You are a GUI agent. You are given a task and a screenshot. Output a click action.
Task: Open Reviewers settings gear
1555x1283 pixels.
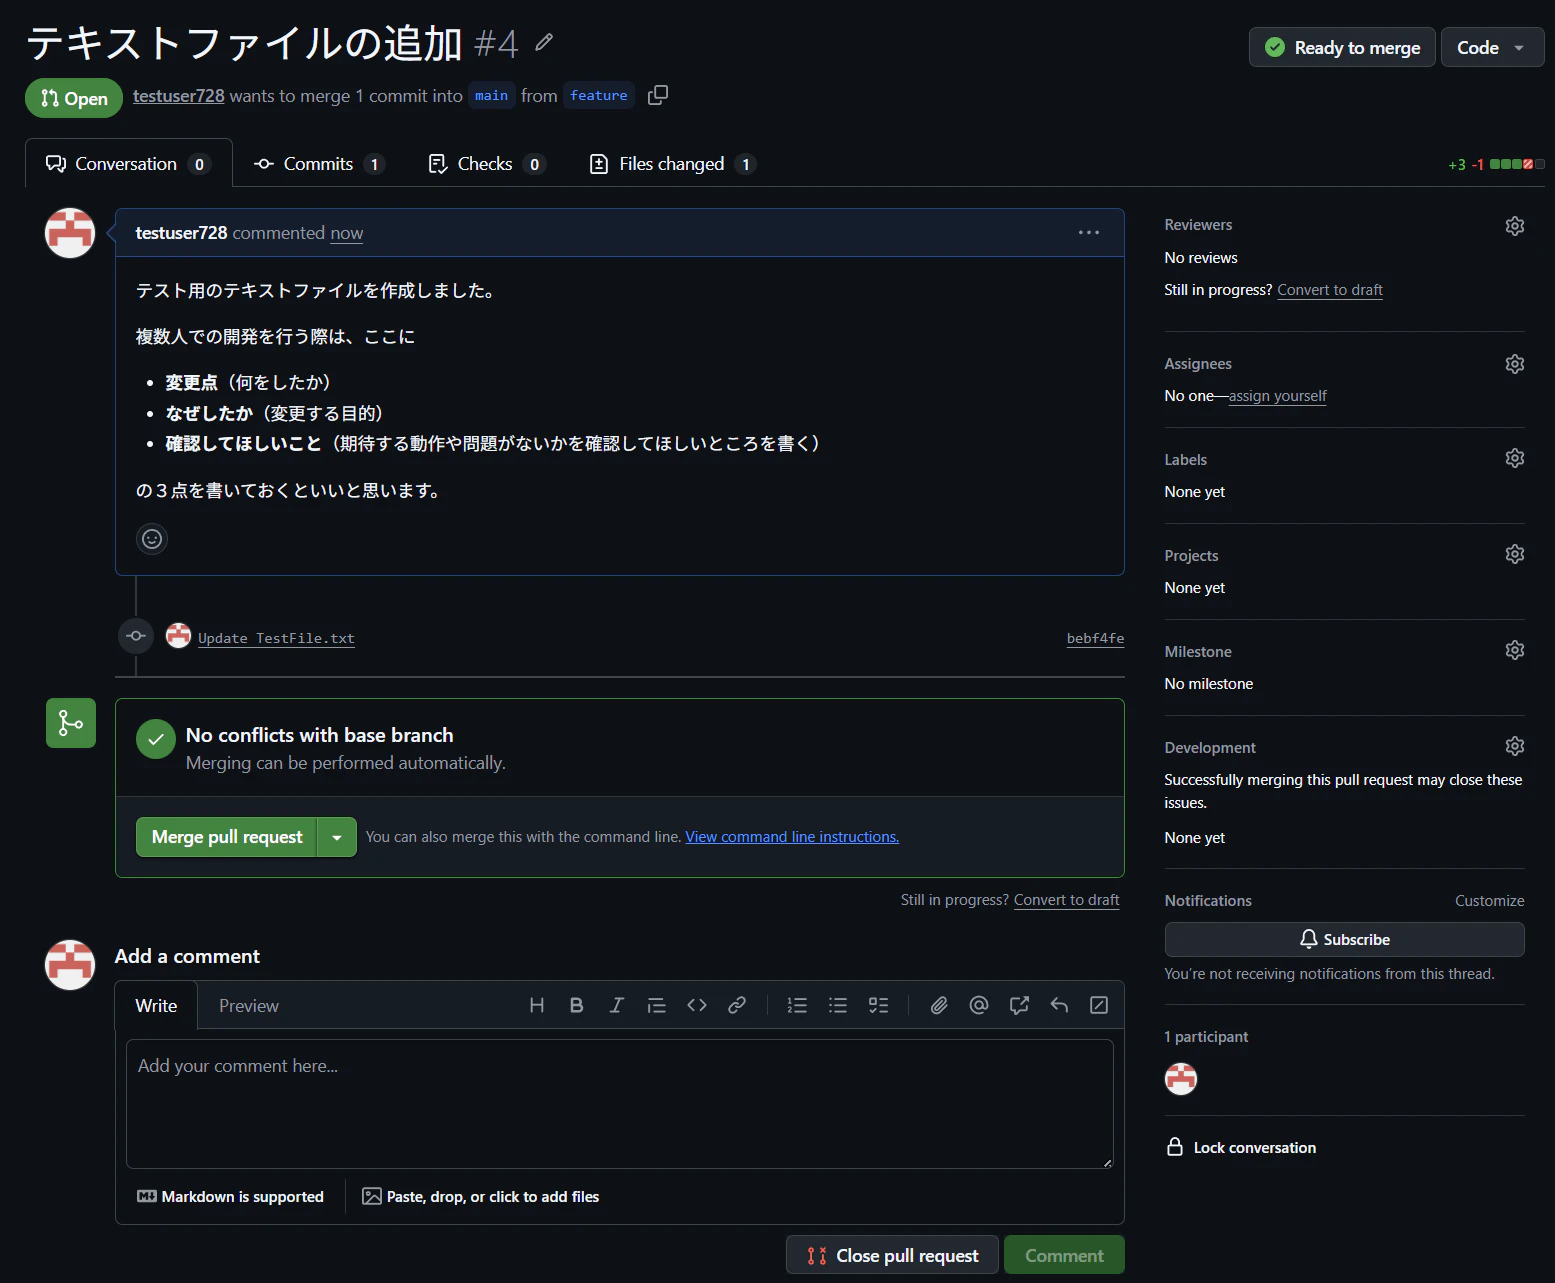pyautogui.click(x=1514, y=226)
